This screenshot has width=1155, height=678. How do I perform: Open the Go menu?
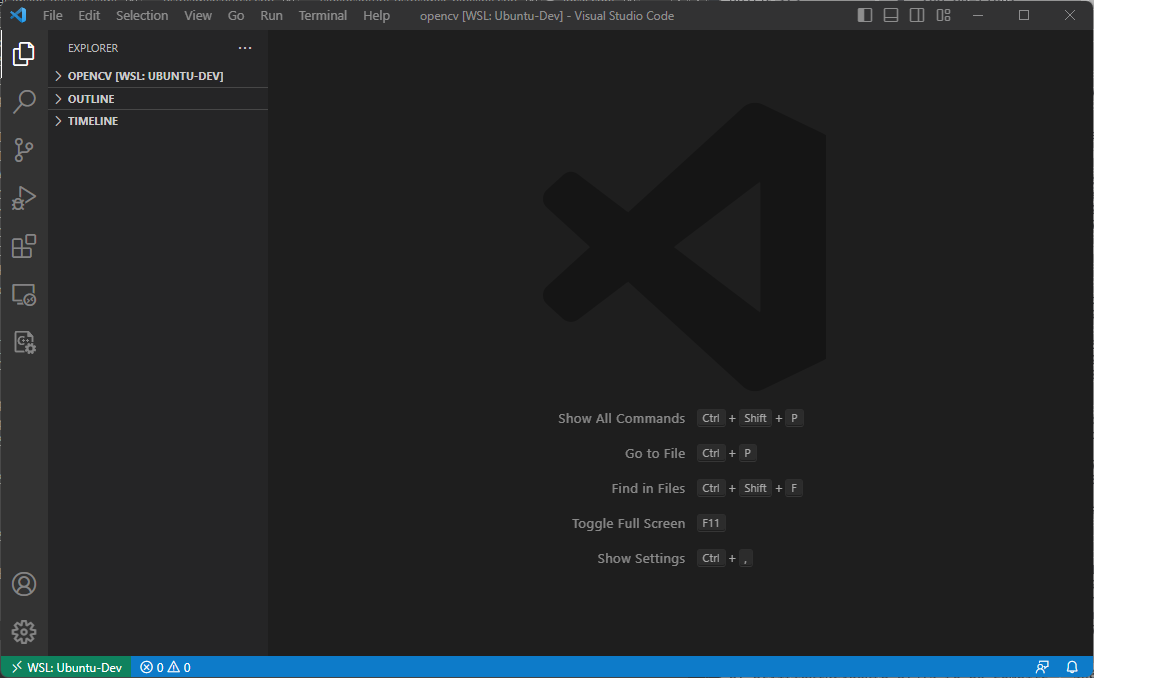coord(236,15)
